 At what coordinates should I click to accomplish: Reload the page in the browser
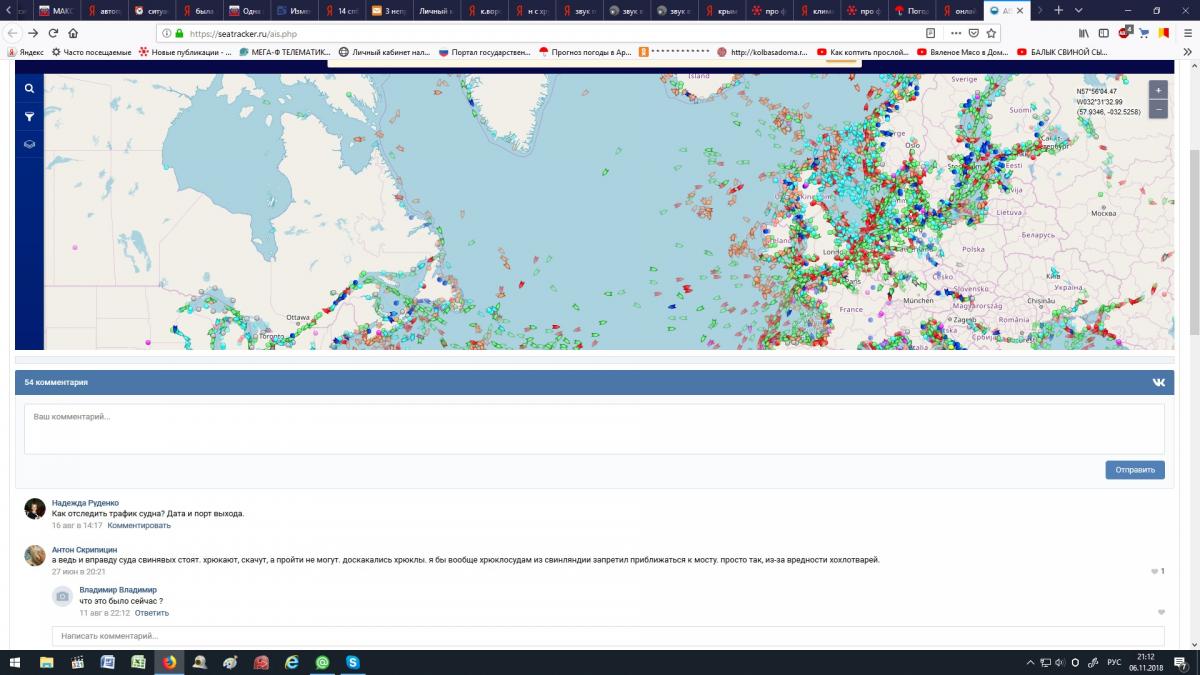pyautogui.click(x=52, y=33)
